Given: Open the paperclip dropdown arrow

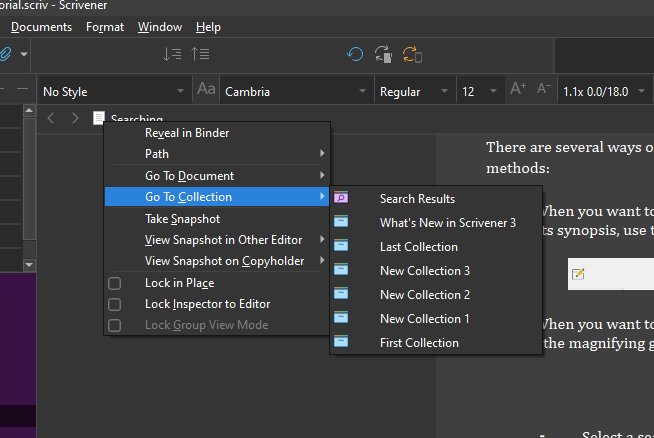Looking at the screenshot, I should (24, 54).
